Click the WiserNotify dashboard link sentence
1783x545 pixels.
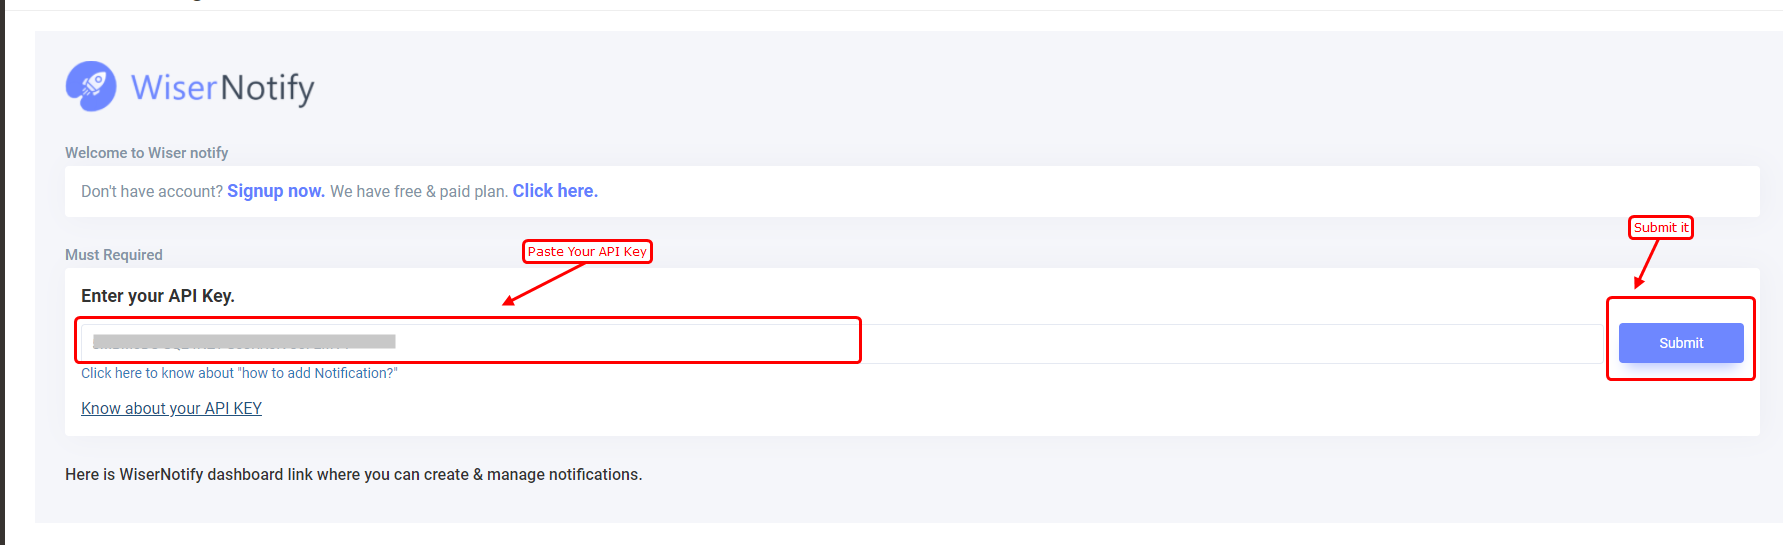pos(354,474)
